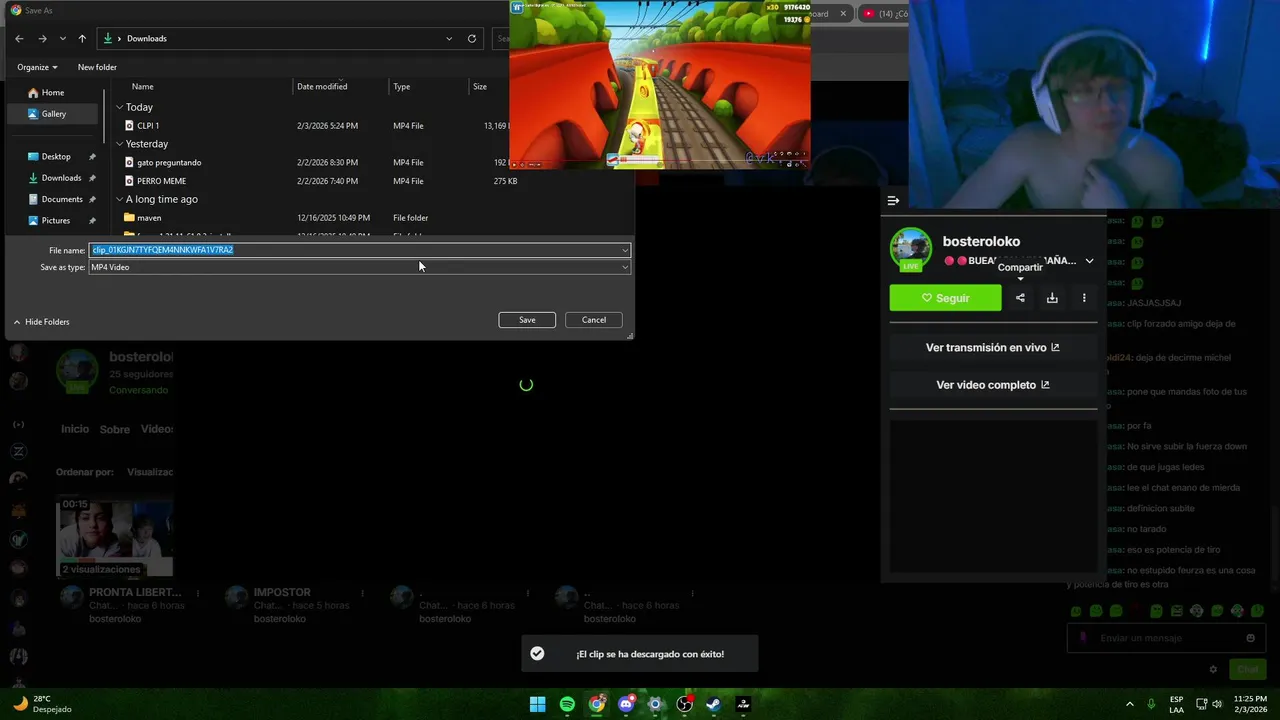Image resolution: width=1280 pixels, height=720 pixels.
Task: Click the bosteroloko channel avatar
Action: 911,249
